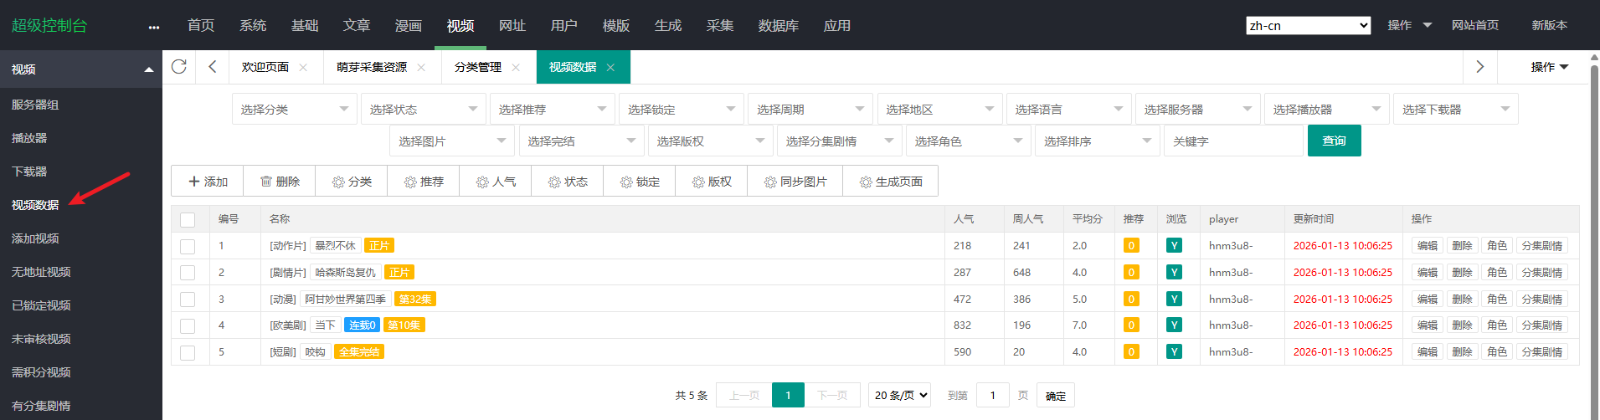Check the box for row 1 暴烈不休
Image resolution: width=1600 pixels, height=420 pixels.
click(187, 246)
